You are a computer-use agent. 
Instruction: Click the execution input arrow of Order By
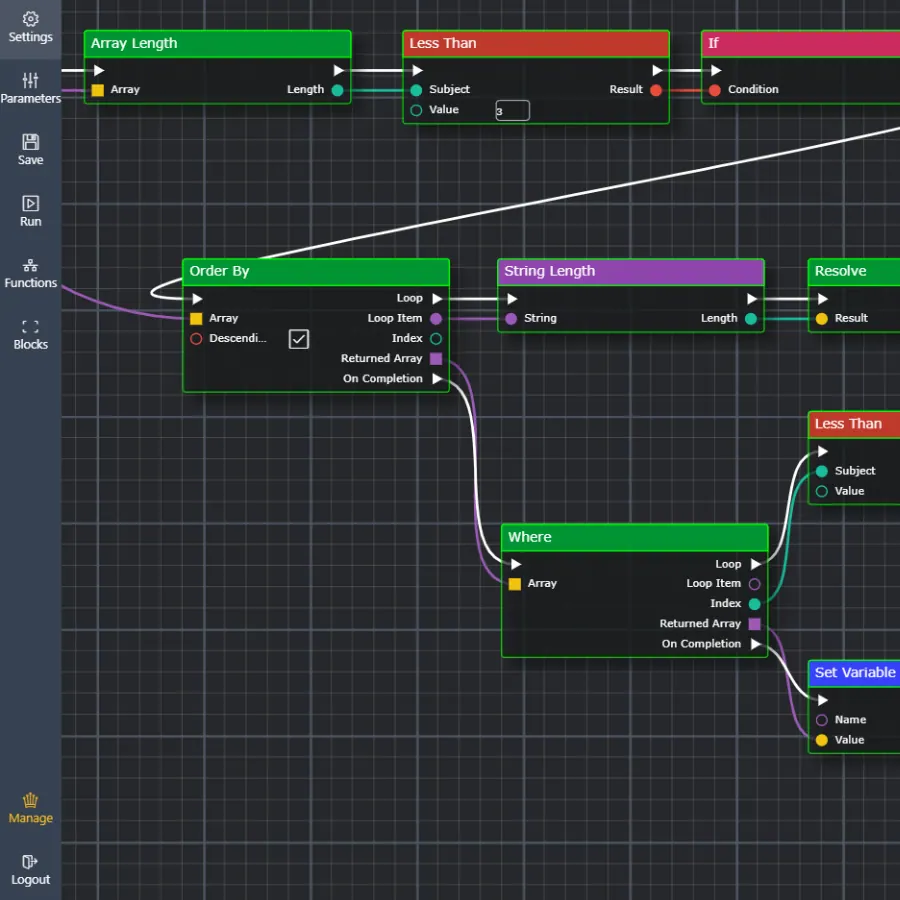pyautogui.click(x=197, y=298)
